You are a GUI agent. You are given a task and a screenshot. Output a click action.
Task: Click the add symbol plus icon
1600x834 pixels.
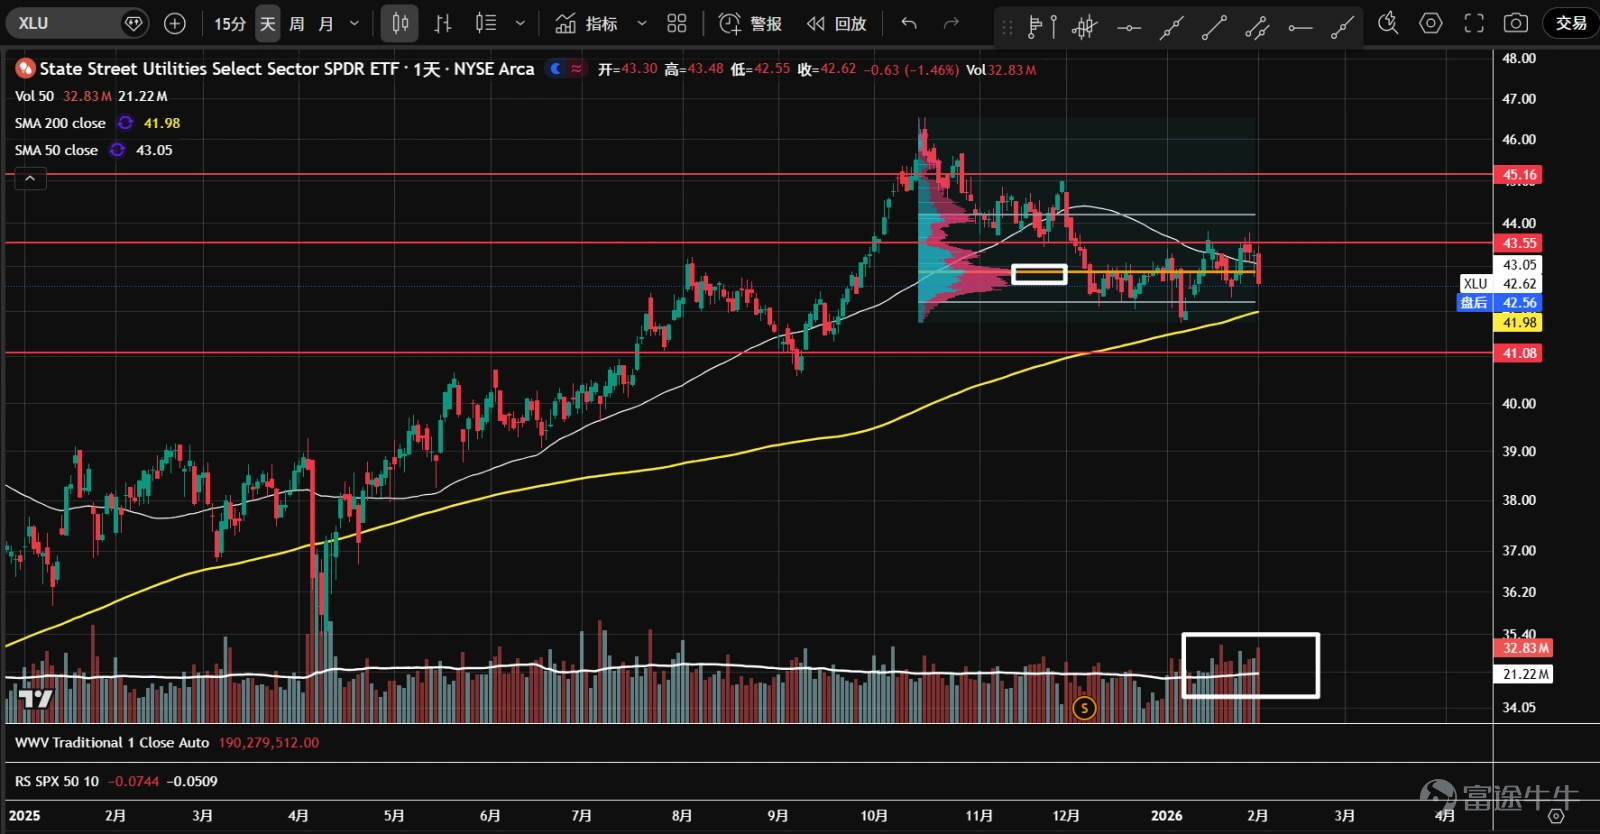174,23
